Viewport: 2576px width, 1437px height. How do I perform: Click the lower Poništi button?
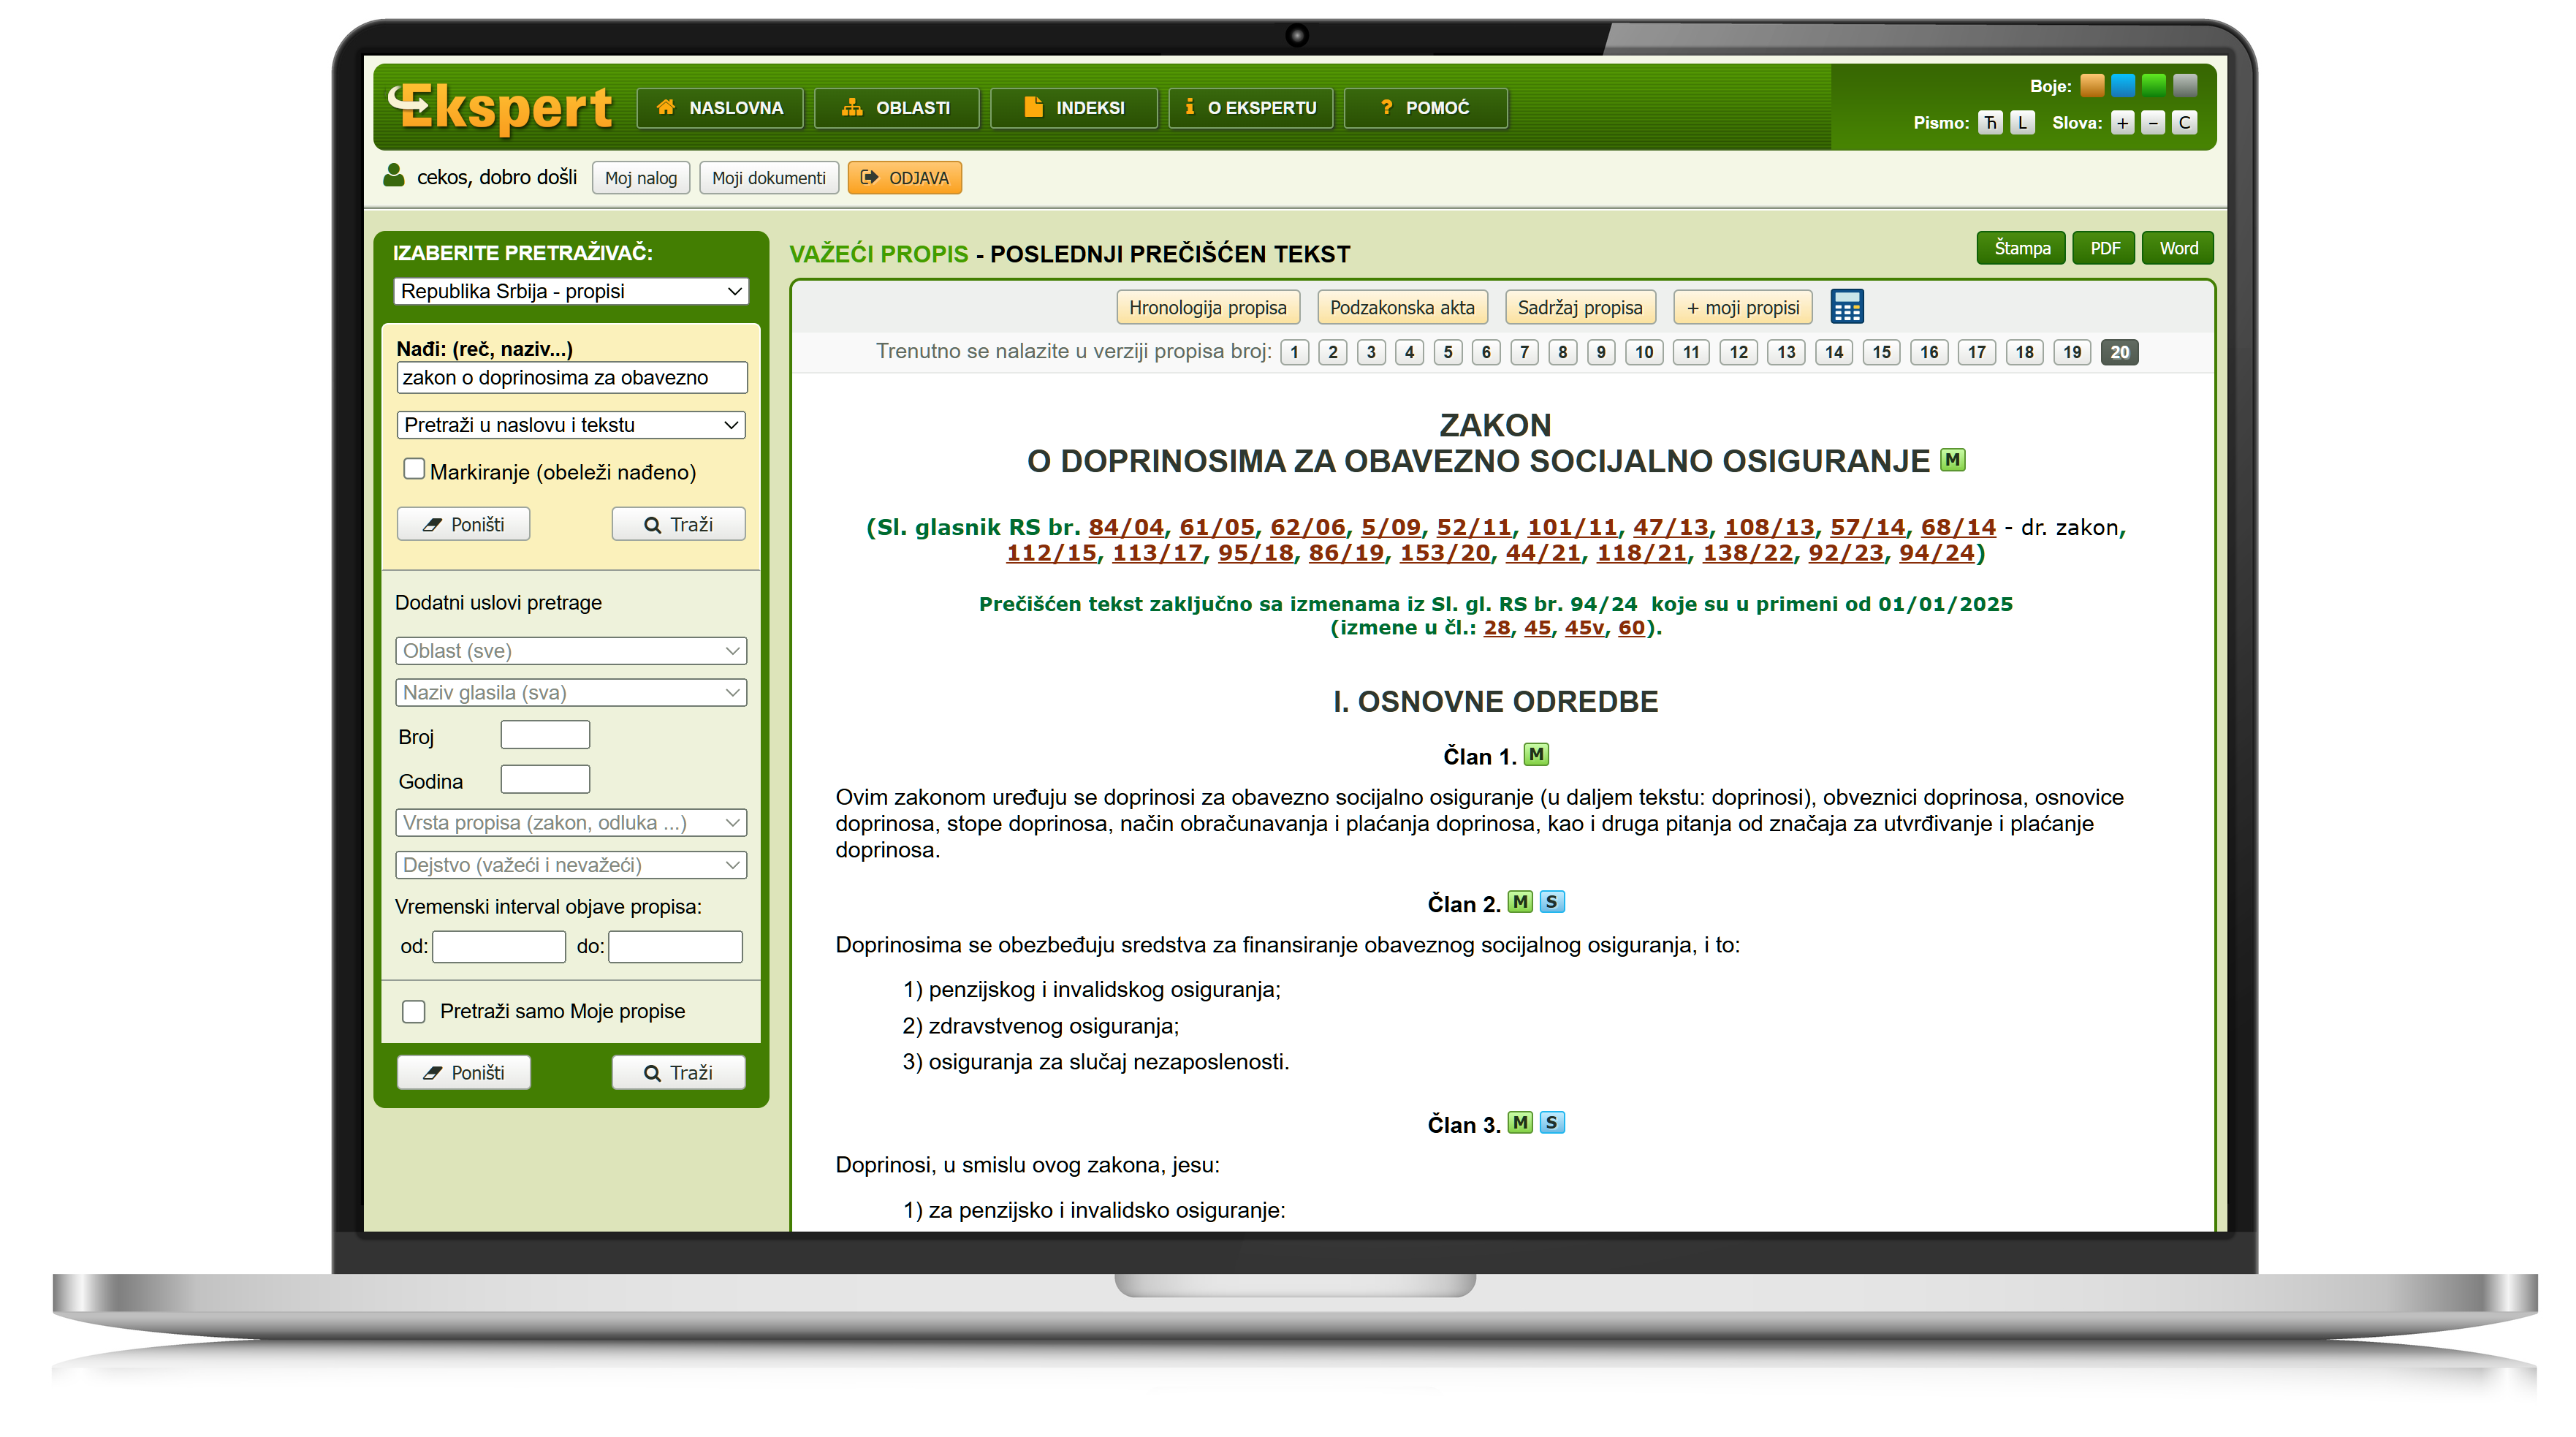coord(463,1073)
